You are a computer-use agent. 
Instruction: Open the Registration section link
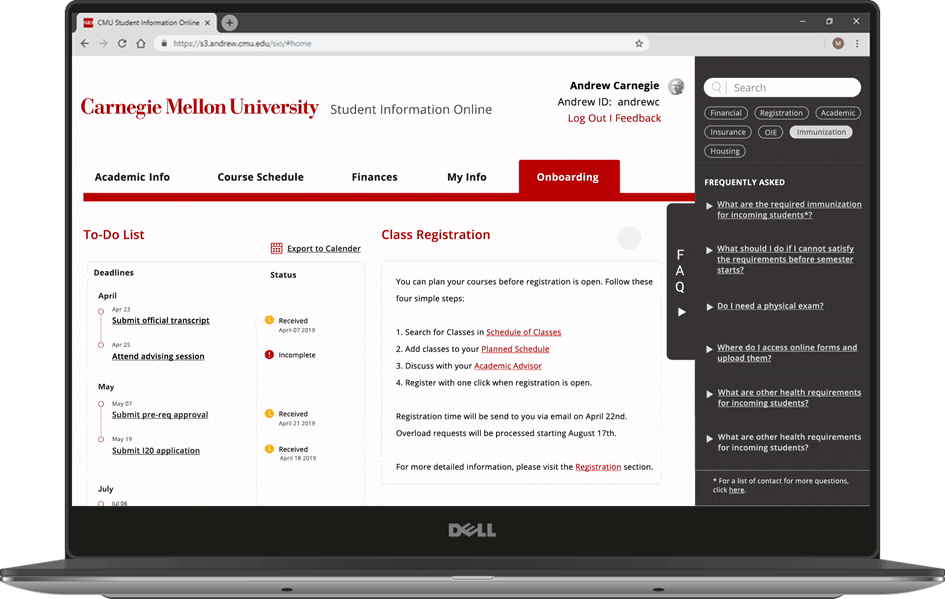pos(598,467)
